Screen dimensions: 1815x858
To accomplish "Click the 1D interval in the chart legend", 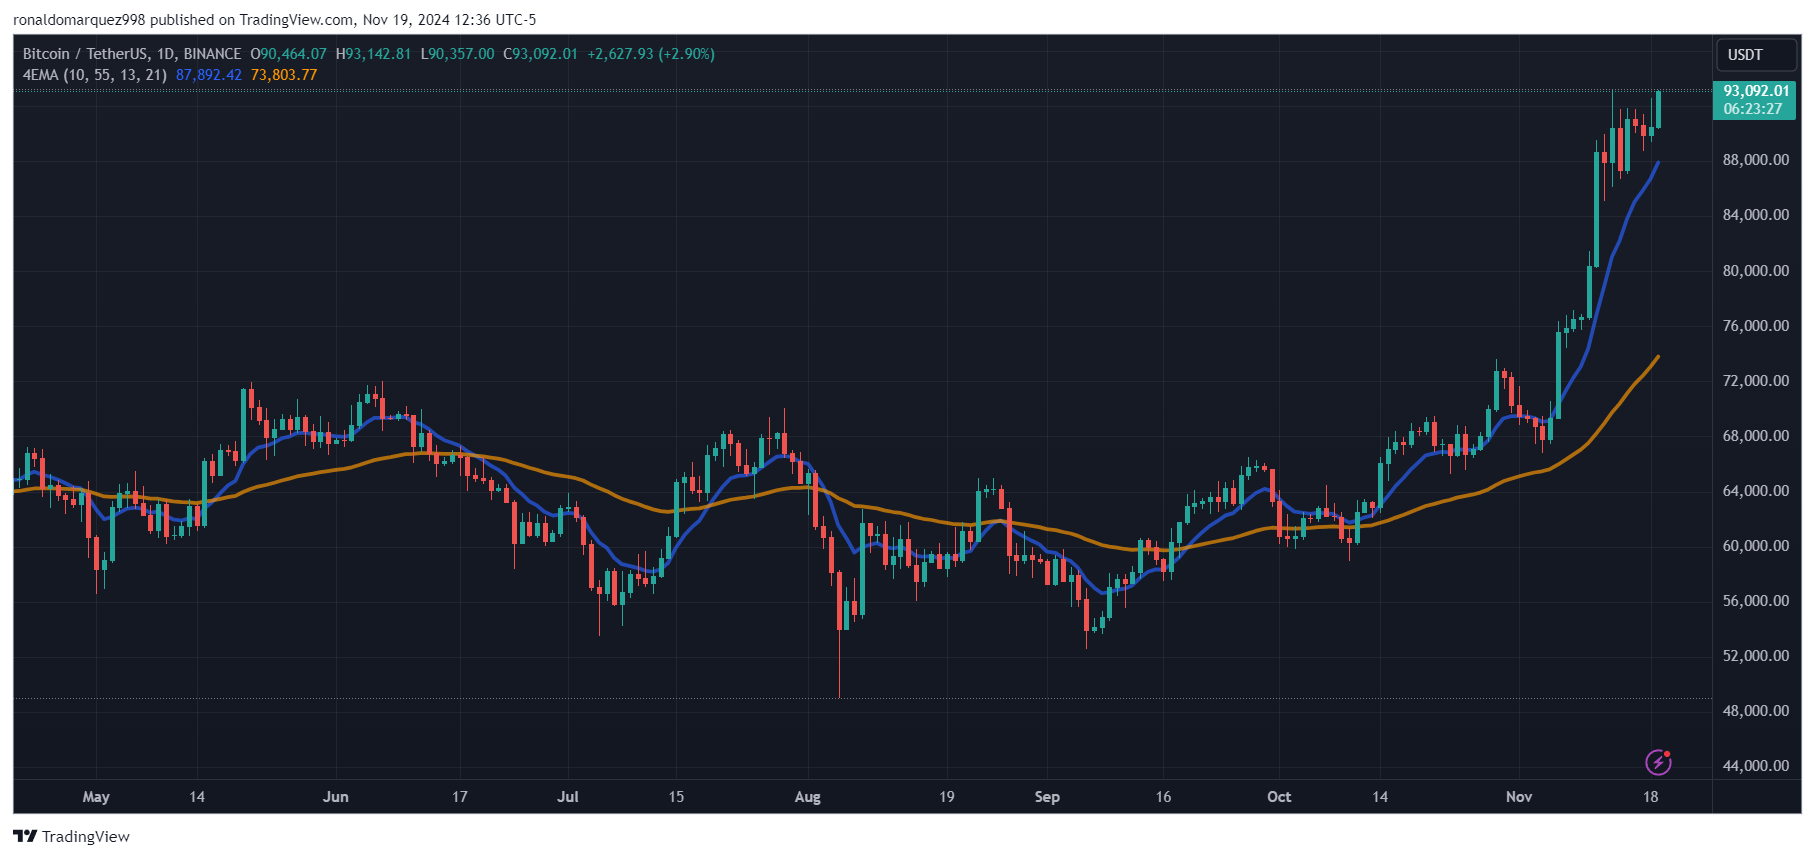I will pyautogui.click(x=165, y=54).
